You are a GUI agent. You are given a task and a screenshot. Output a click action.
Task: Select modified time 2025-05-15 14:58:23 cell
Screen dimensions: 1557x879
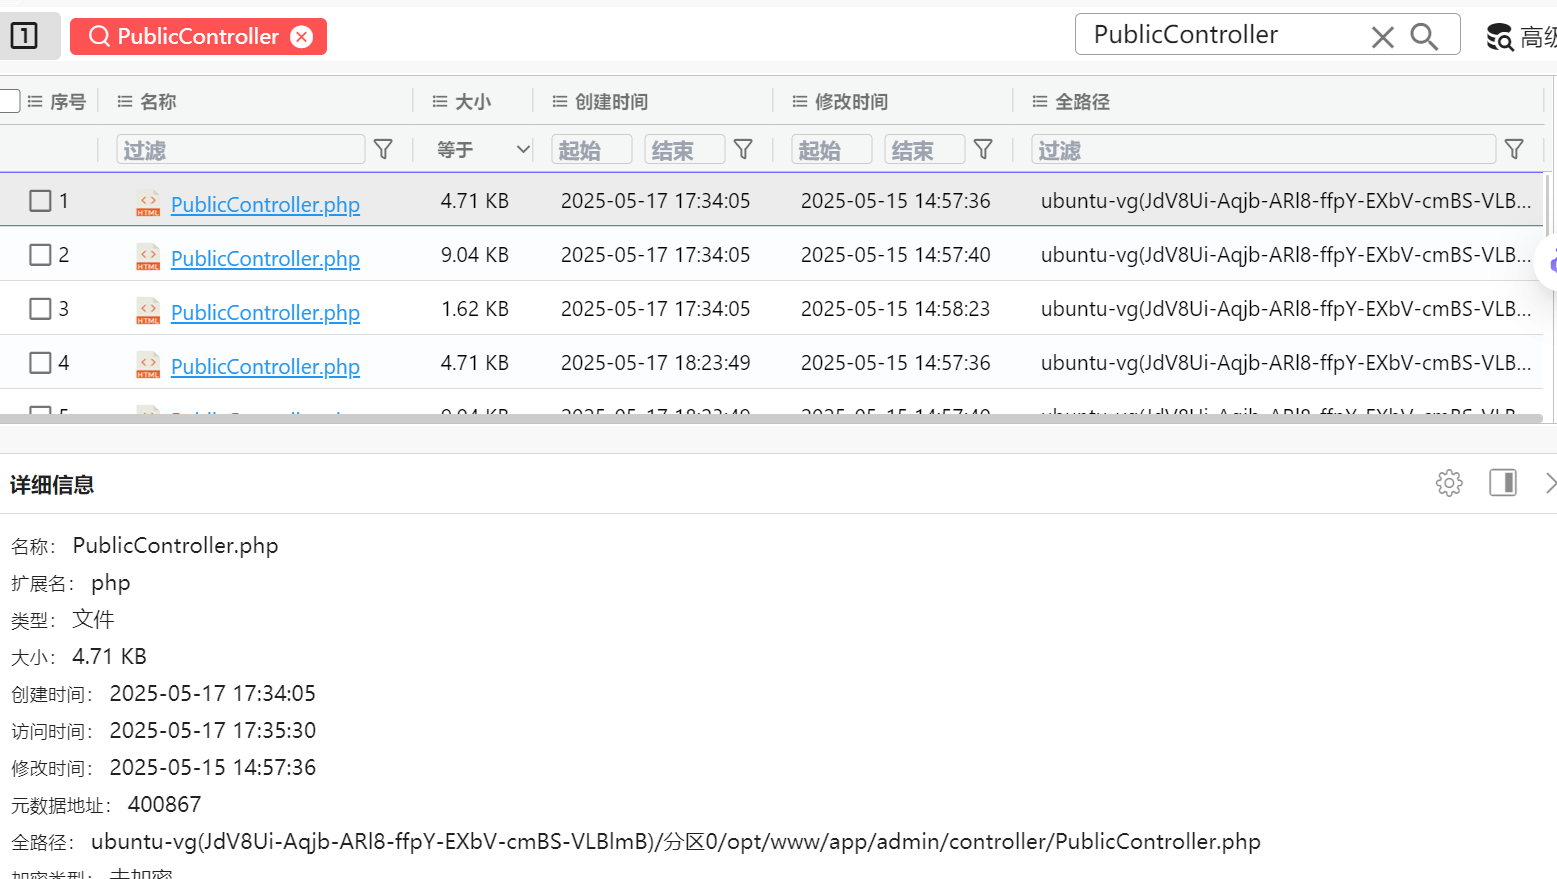coord(896,309)
